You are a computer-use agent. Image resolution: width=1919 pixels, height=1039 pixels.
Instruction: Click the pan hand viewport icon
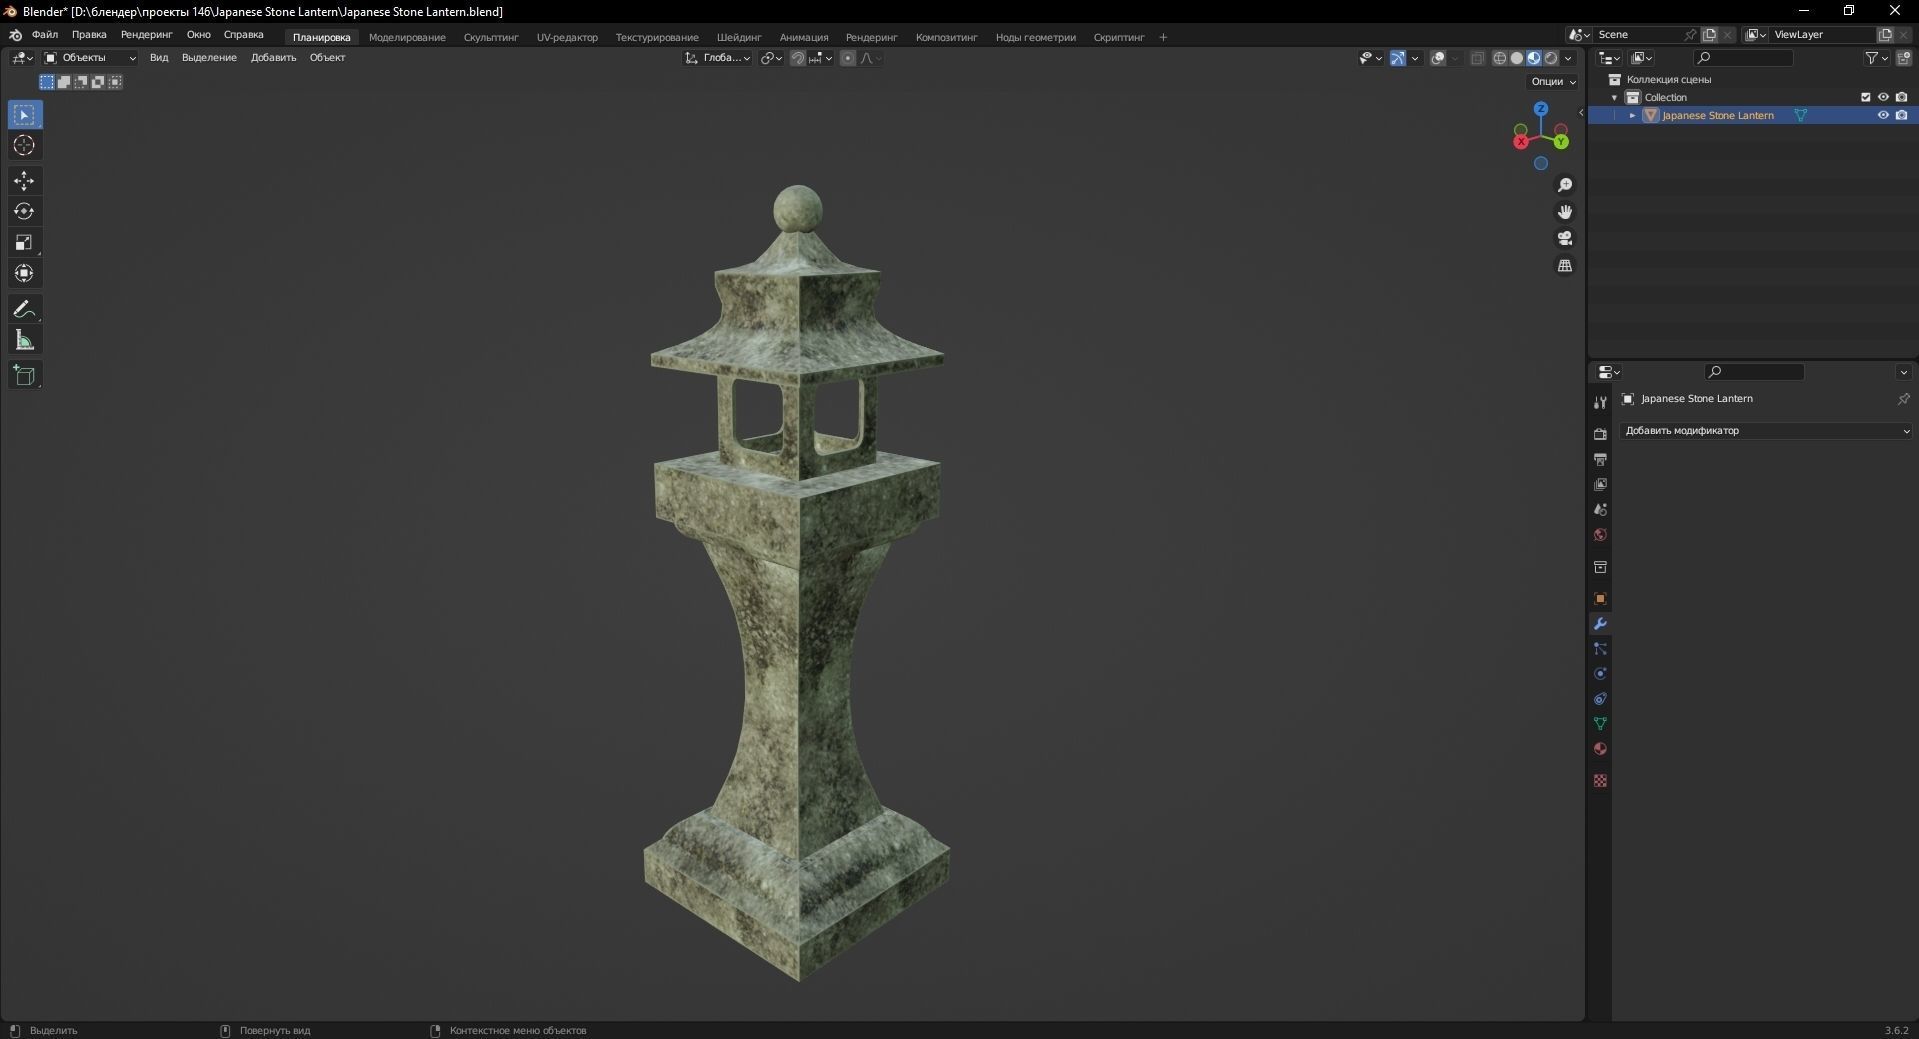click(x=1565, y=212)
